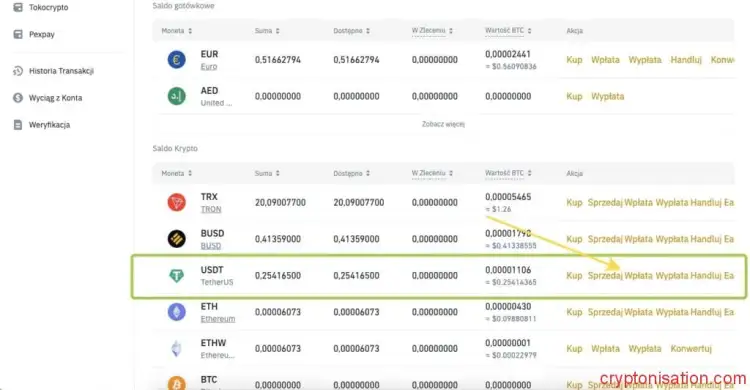The width and height of the screenshot is (750, 390).
Task: Select the Saldo Krypto section heading
Action: 175,148
